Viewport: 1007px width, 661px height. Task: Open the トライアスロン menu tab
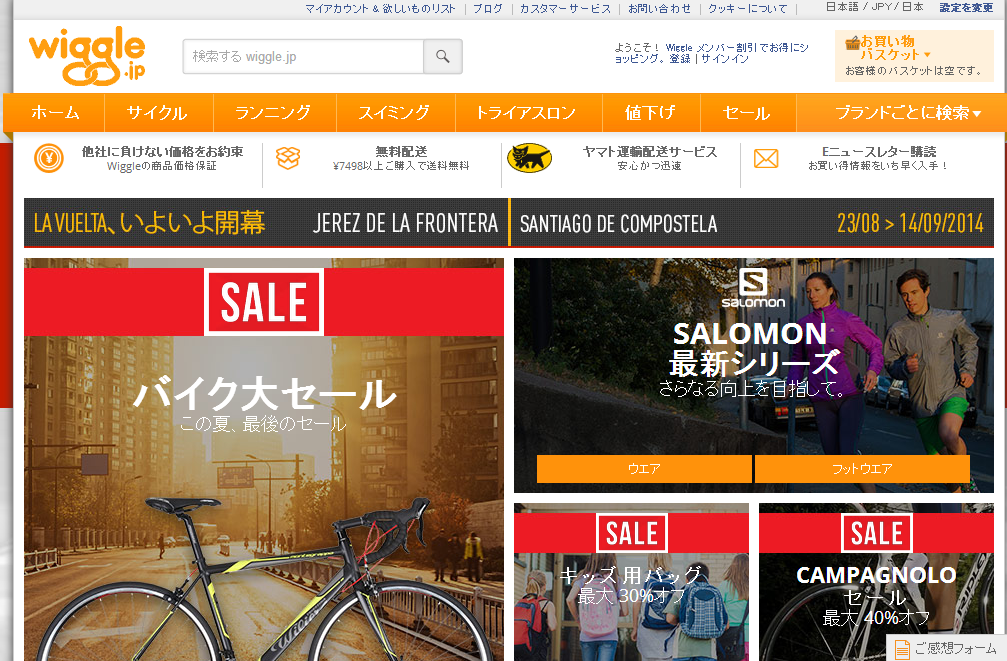526,113
